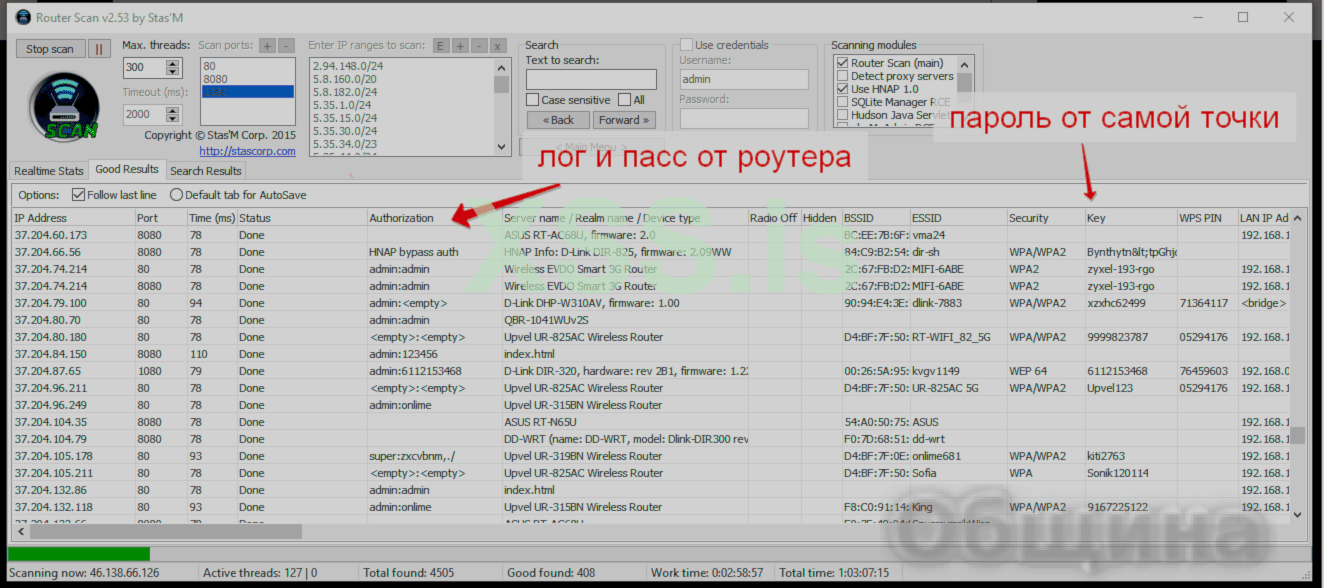Image resolution: width=1324 pixels, height=588 pixels.
Task: Sort by the Status column header
Action: coord(302,218)
